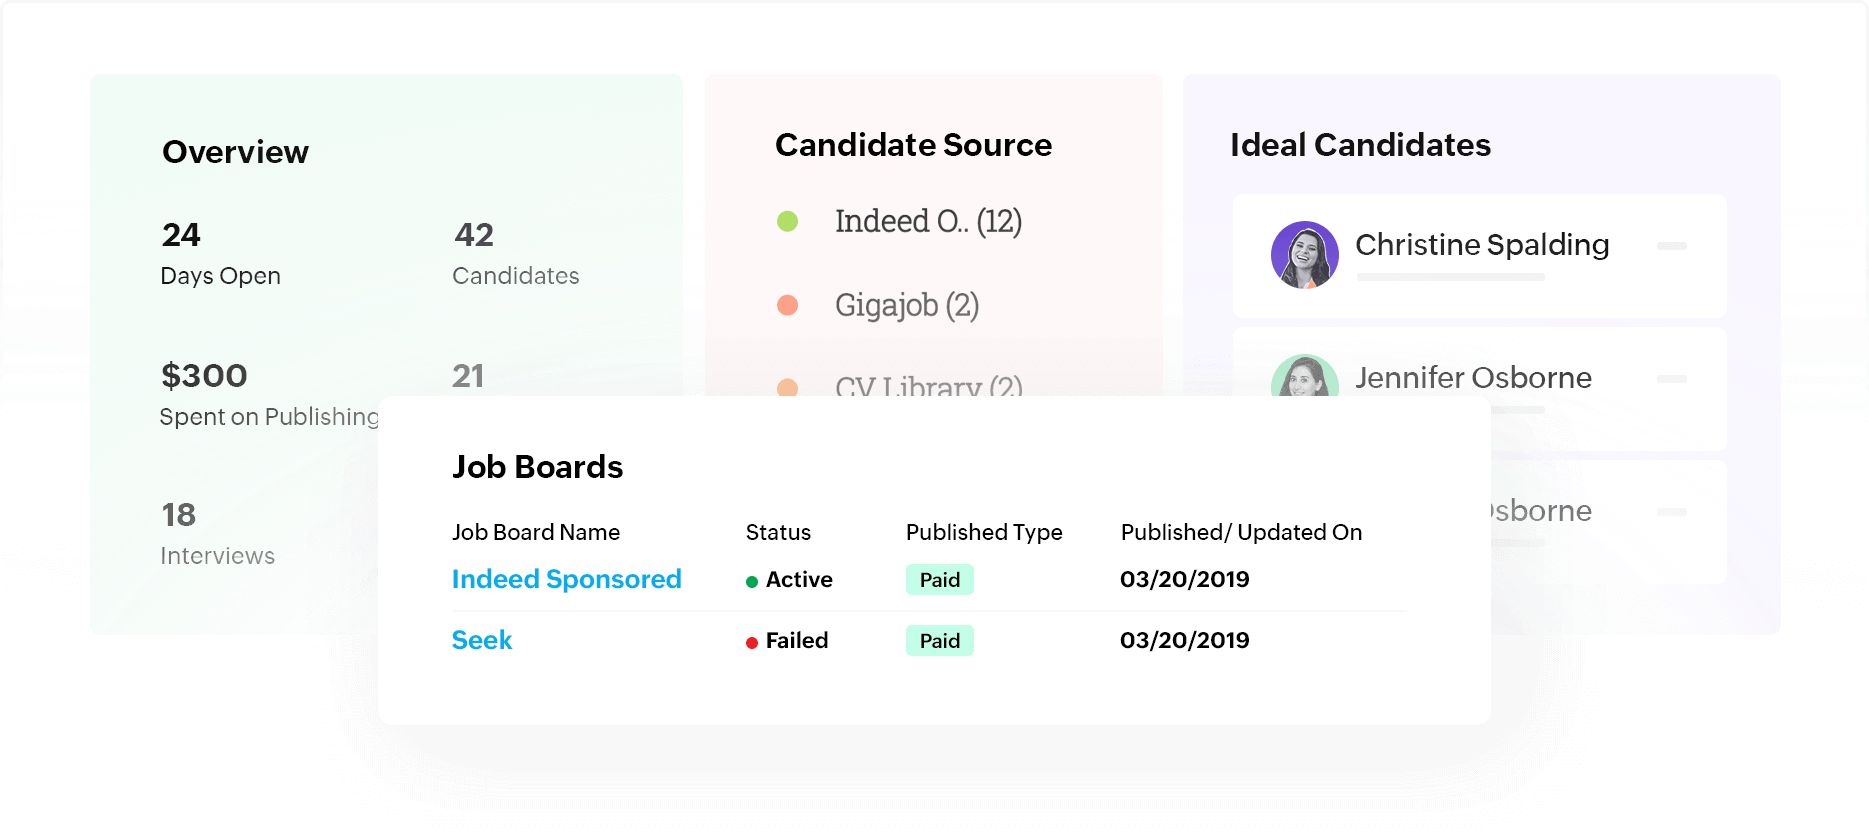This screenshot has width=1869, height=834.
Task: Click the Paid badge for Seek
Action: point(939,641)
